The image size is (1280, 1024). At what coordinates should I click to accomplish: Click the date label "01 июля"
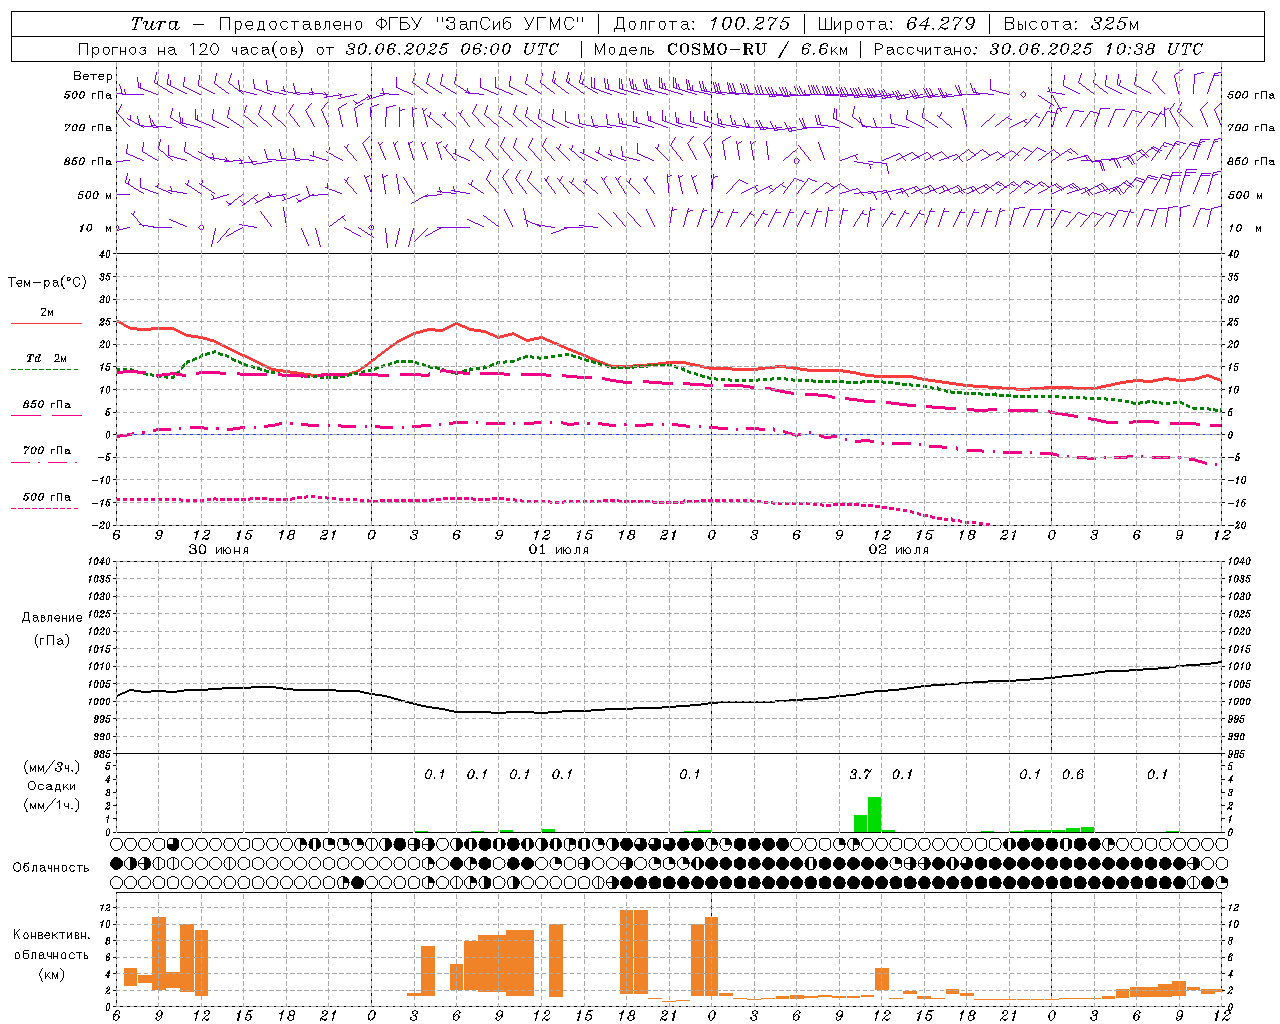click(559, 550)
